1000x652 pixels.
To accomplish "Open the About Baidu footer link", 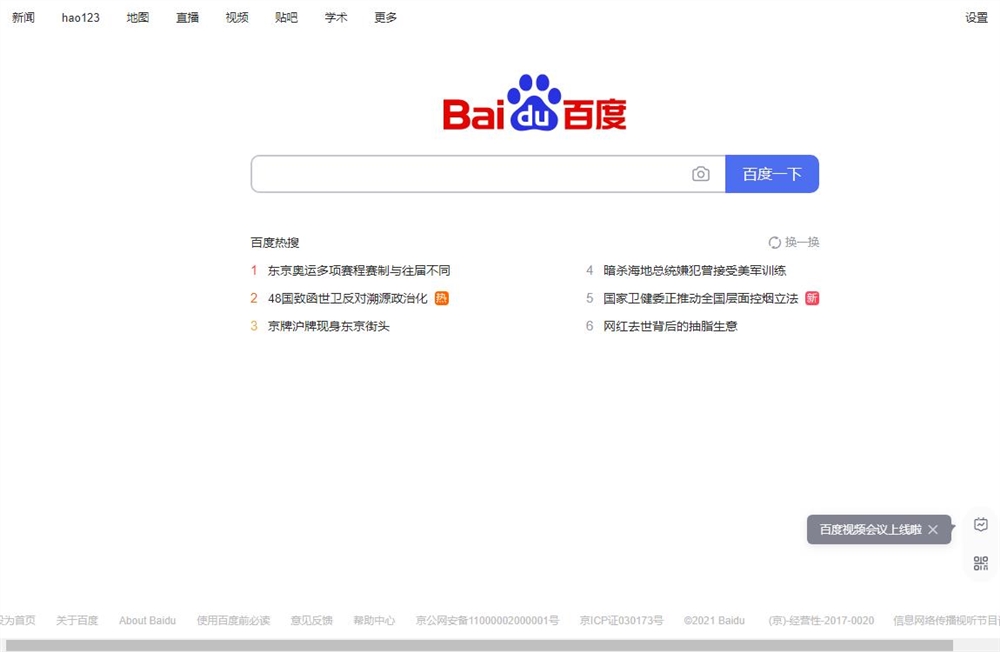I will tap(147, 620).
